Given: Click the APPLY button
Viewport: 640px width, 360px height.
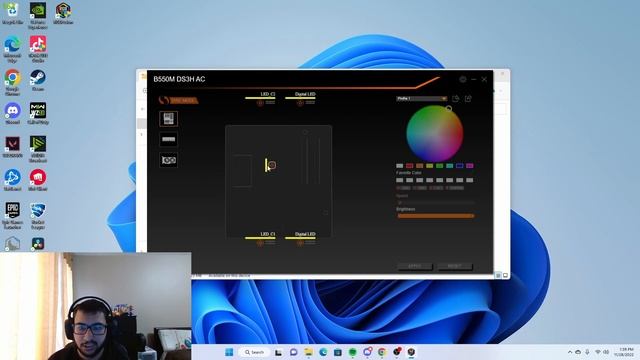Looking at the screenshot, I should pos(415,266).
